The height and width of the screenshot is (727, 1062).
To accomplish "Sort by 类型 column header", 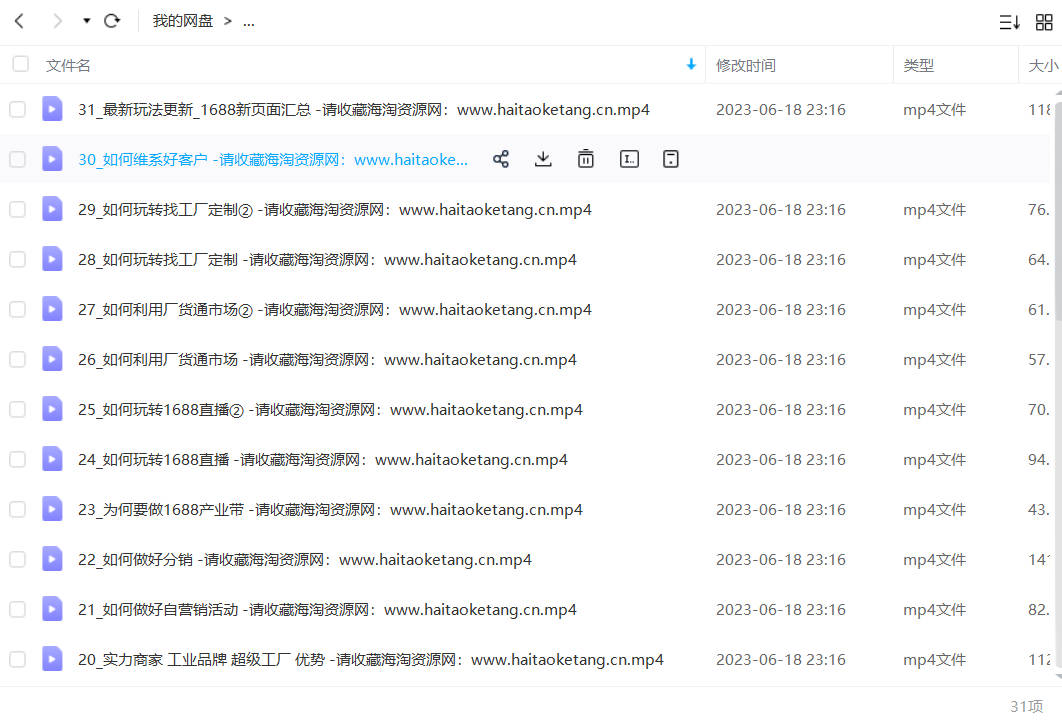I will pos(918,66).
